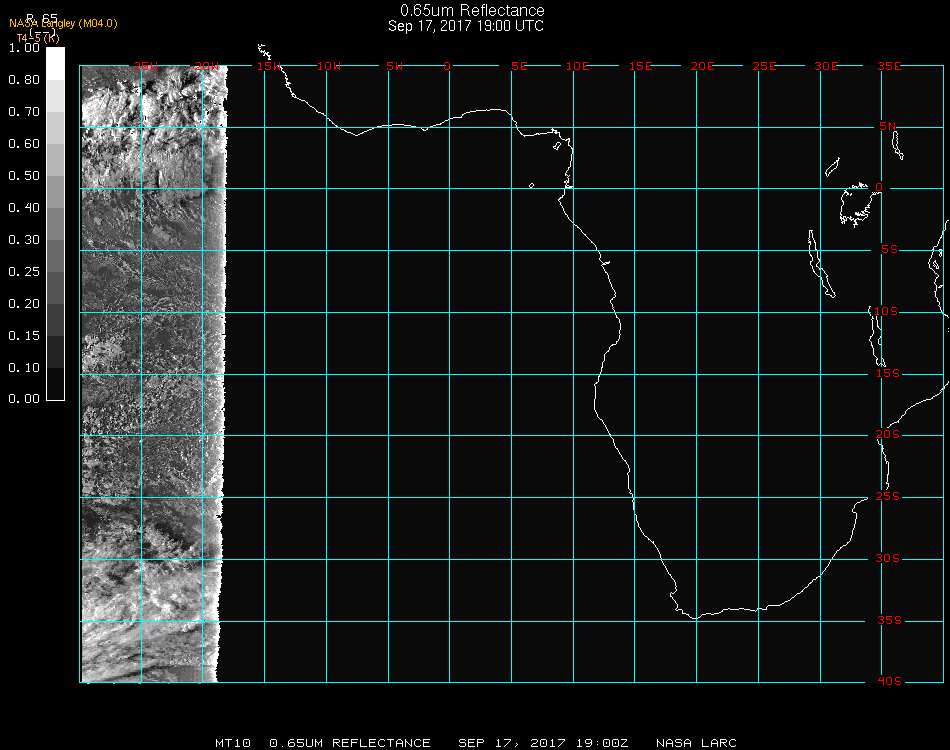Screen dimensions: 950x750
Task: Pick the black bottom segment of the color bar
Action: click(55, 383)
